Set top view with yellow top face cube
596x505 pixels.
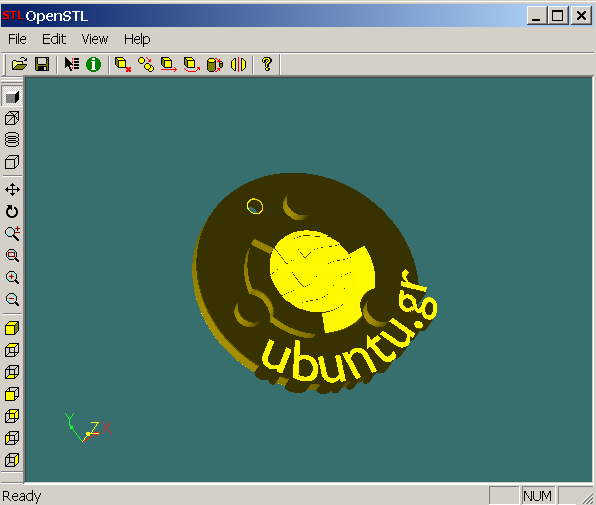(12, 350)
